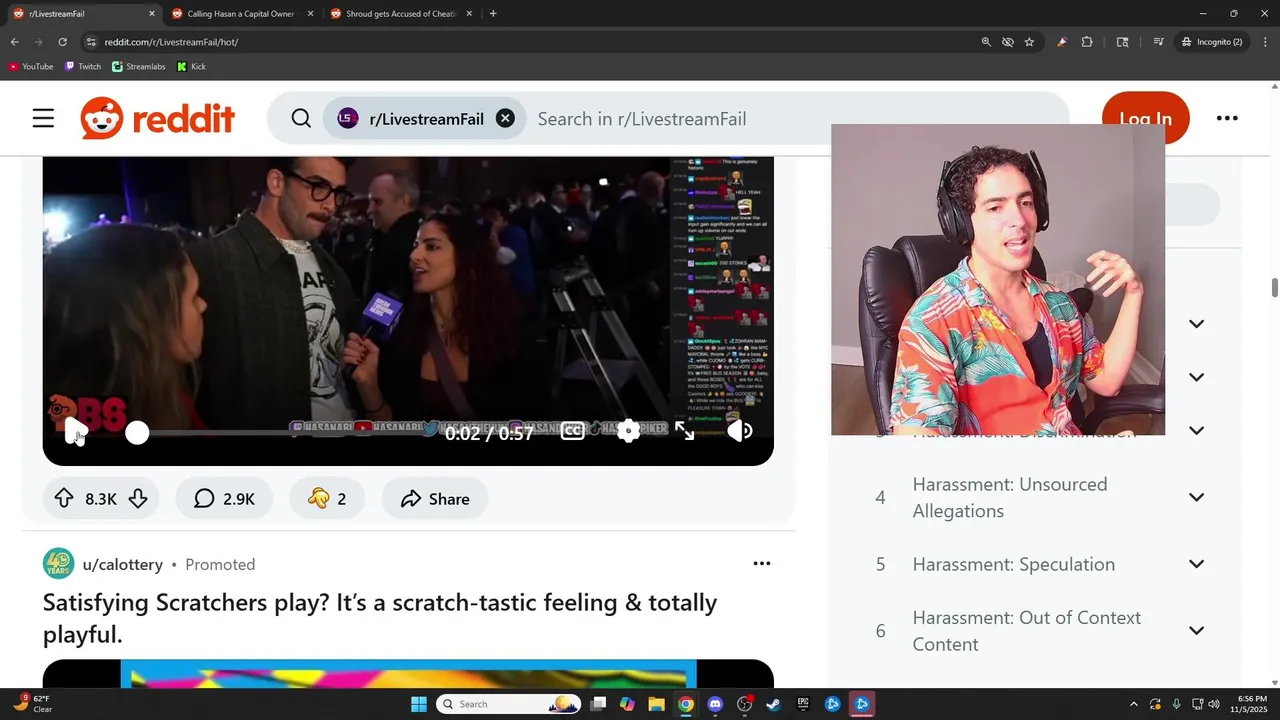Expand rule 5 Harassment: Speculation
The image size is (1280, 720).
1196,564
